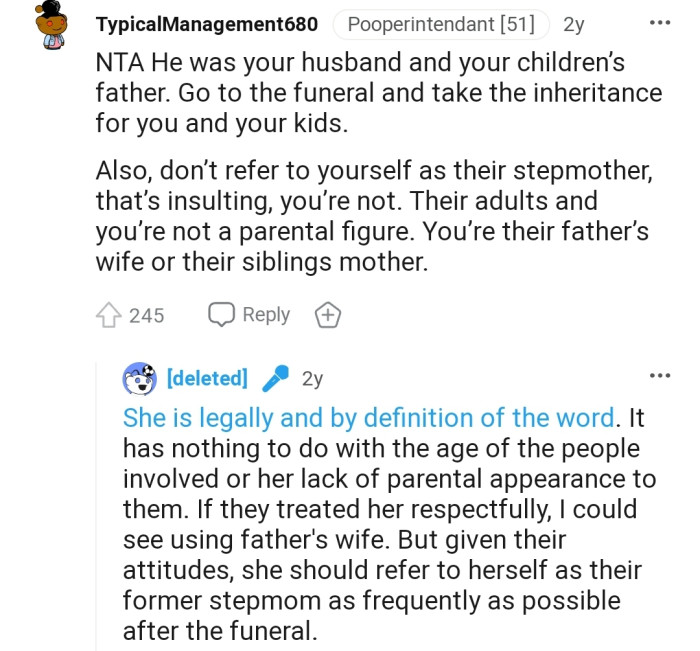Give an award using the plus icon
Image resolution: width=700 pixels, height=651 pixels.
coord(328,315)
